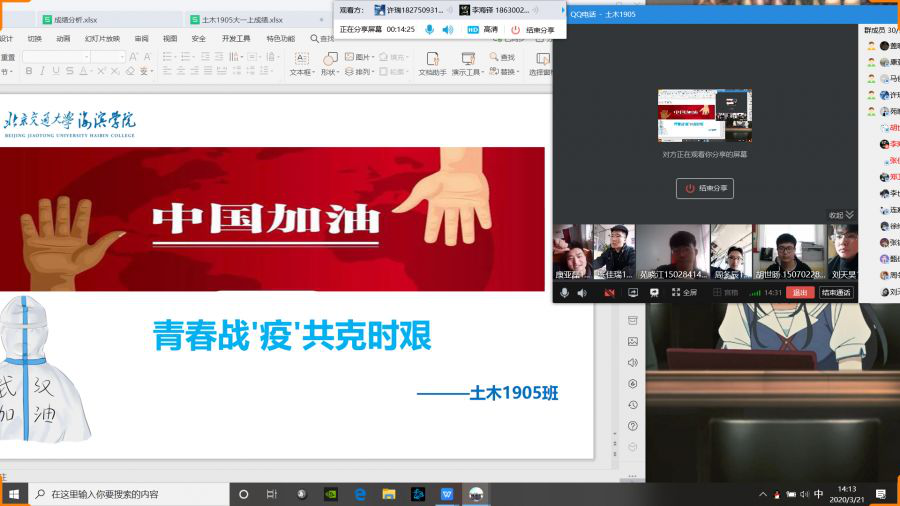This screenshot has height=506, width=900.
Task: Collapse video strip with 收起 chevron
Action: [x=842, y=215]
